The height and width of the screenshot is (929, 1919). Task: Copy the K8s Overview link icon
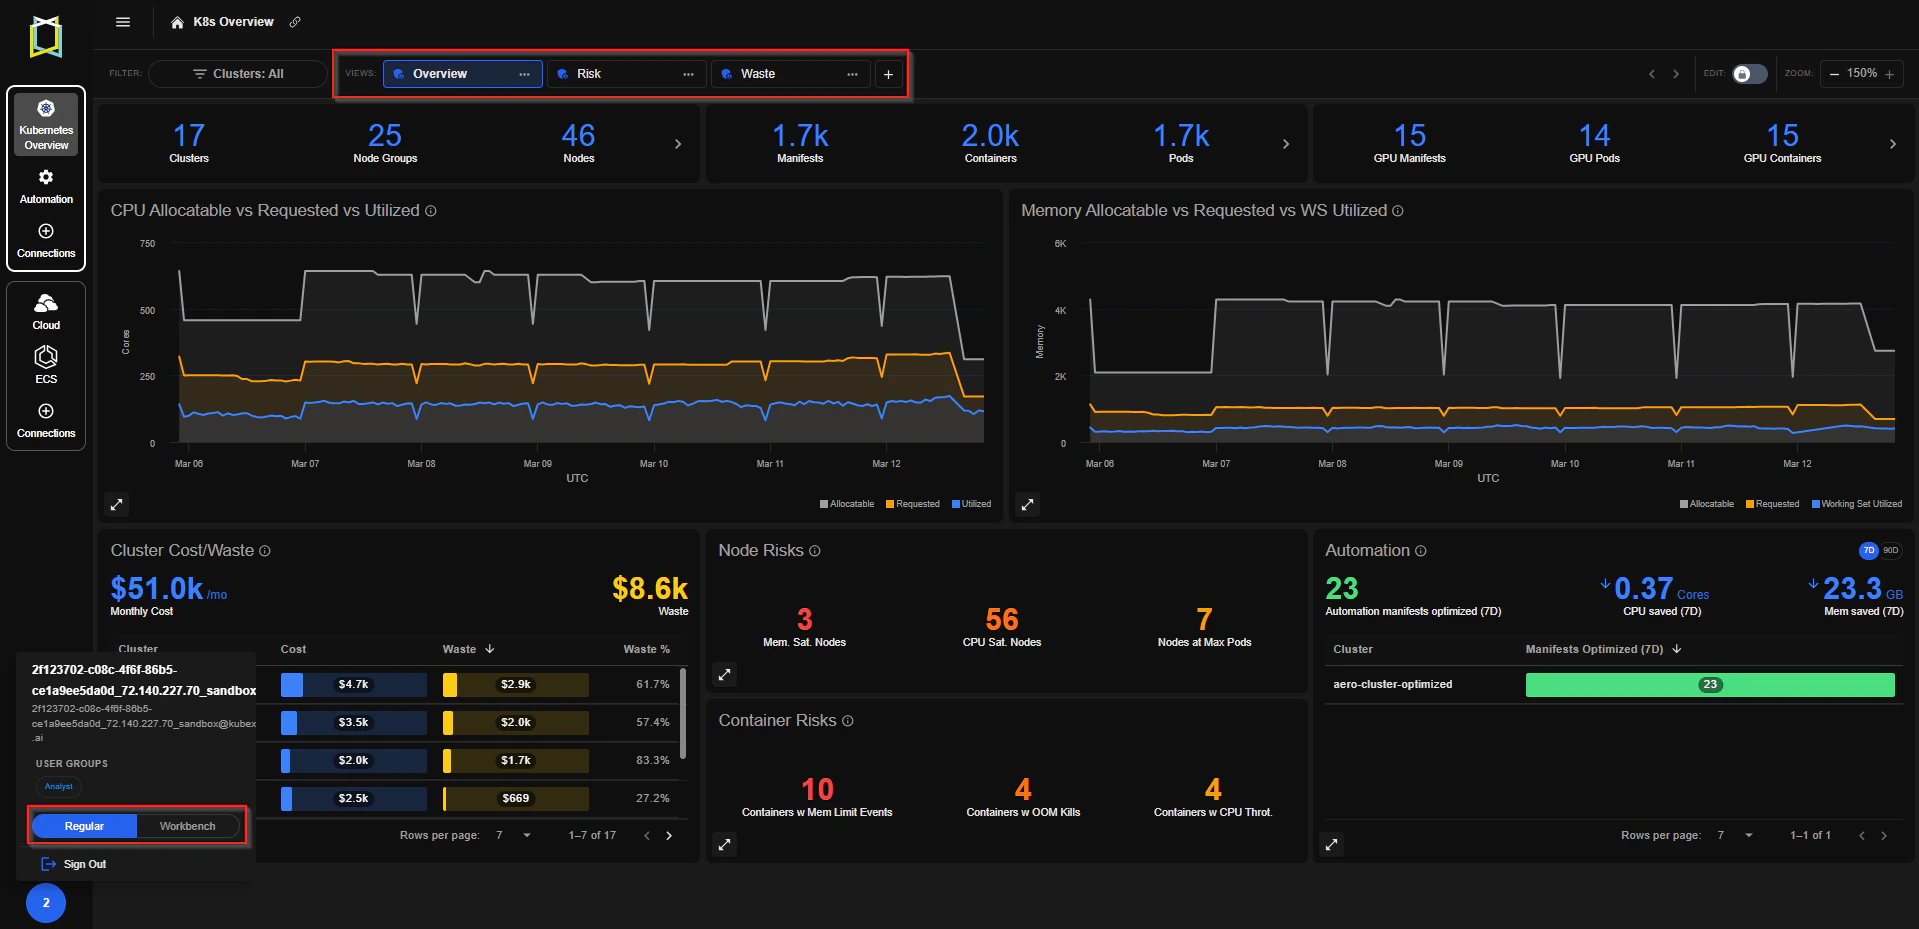[x=295, y=22]
